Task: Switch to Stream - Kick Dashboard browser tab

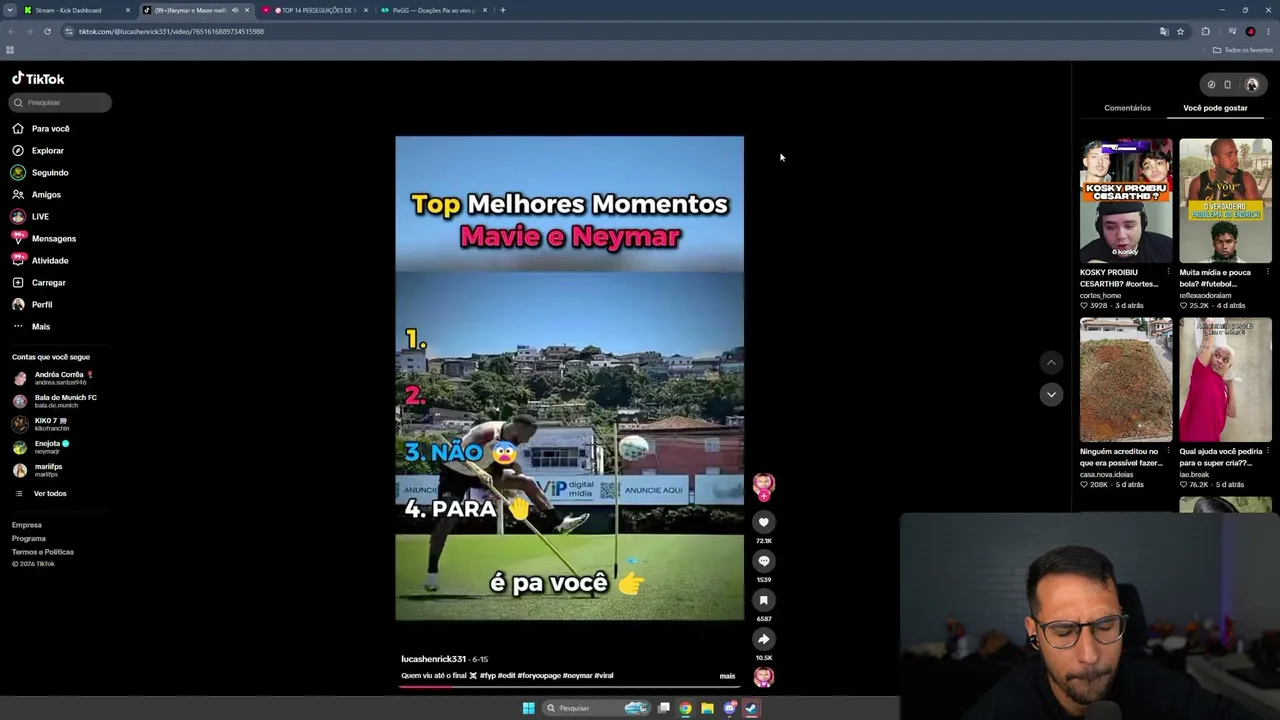Action: click(x=76, y=10)
